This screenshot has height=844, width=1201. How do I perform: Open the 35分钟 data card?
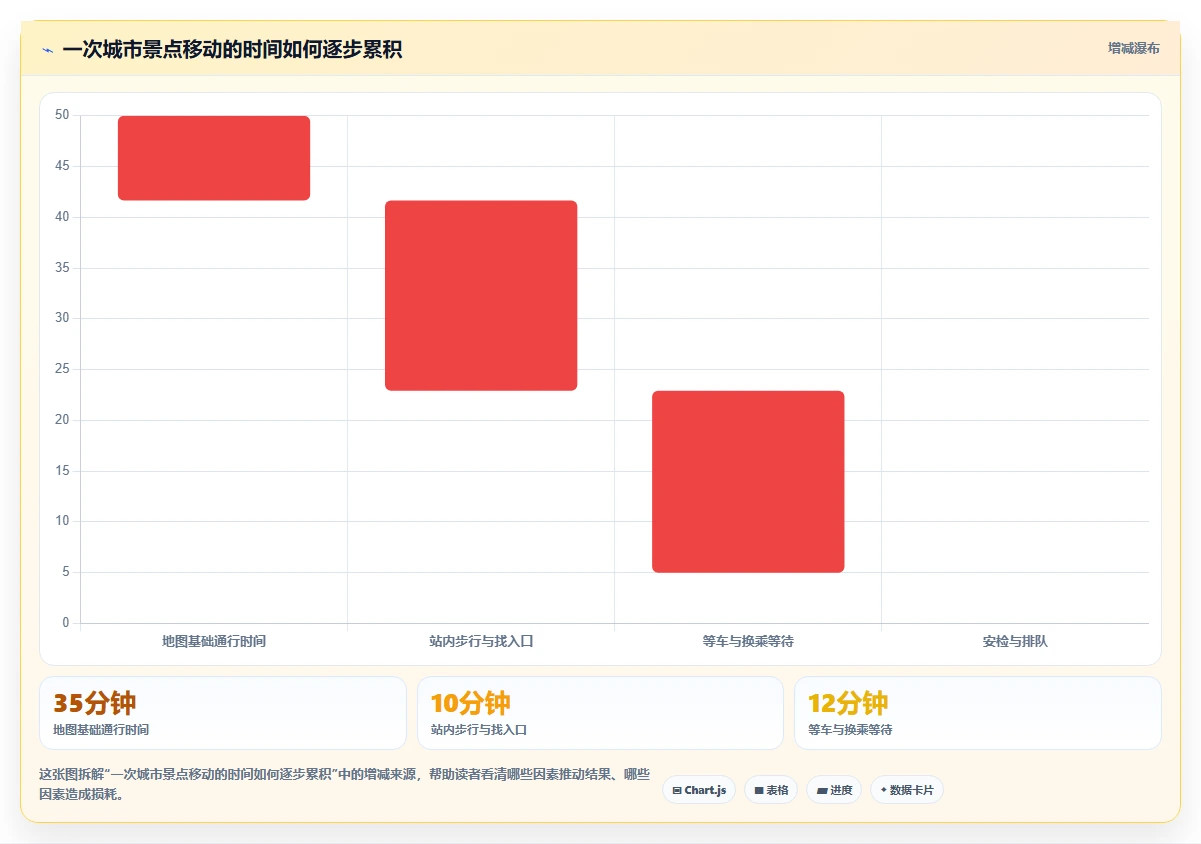(223, 713)
